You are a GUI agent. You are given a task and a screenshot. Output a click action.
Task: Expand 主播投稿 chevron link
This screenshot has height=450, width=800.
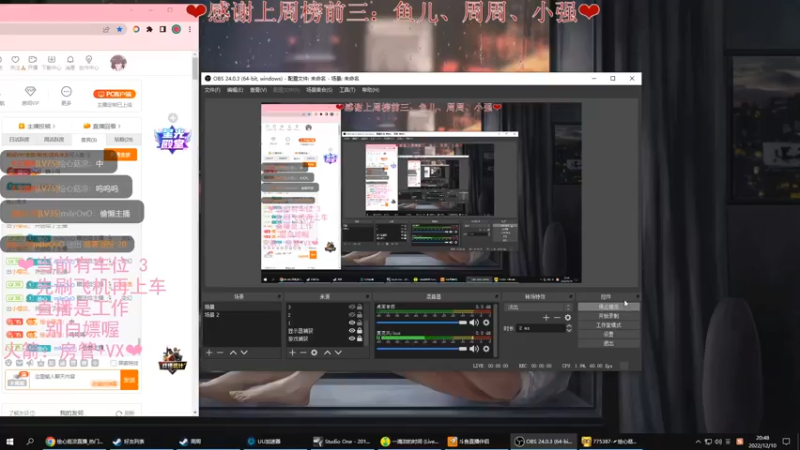37,126
